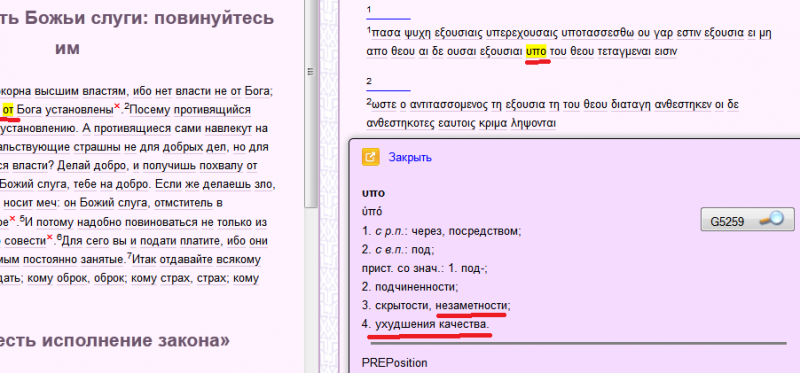Click the heading Божьи слуги: повинуйтесь
Viewport: 800px width, 373px height.
(149, 18)
